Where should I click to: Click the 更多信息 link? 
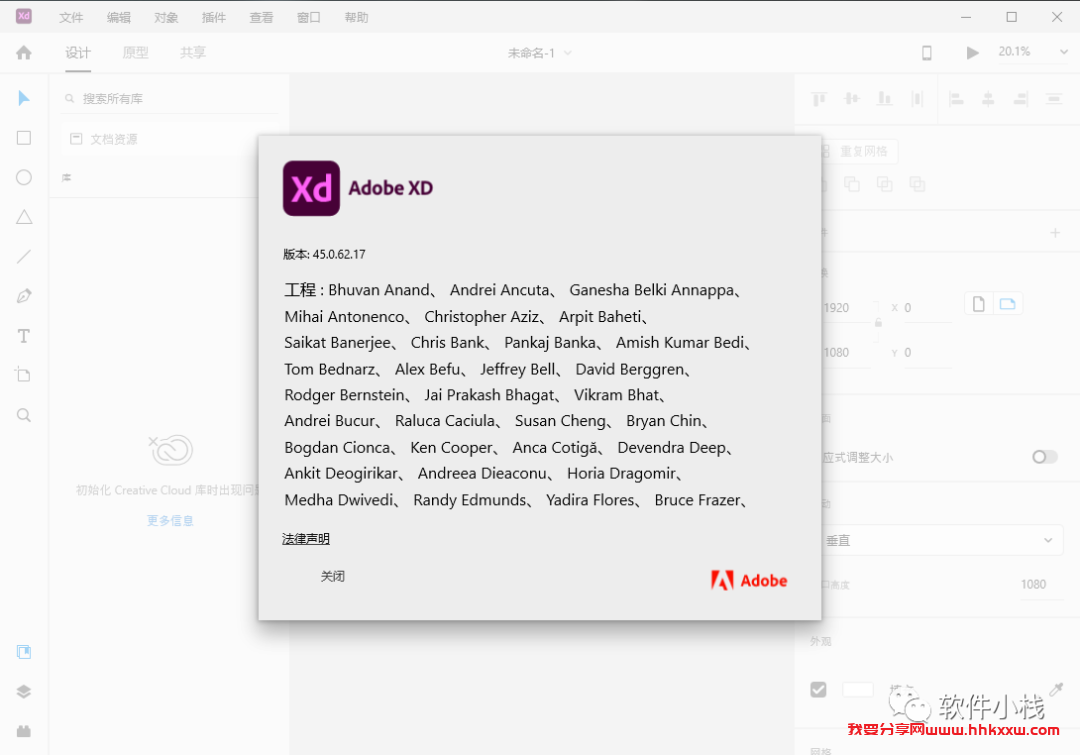(169, 521)
